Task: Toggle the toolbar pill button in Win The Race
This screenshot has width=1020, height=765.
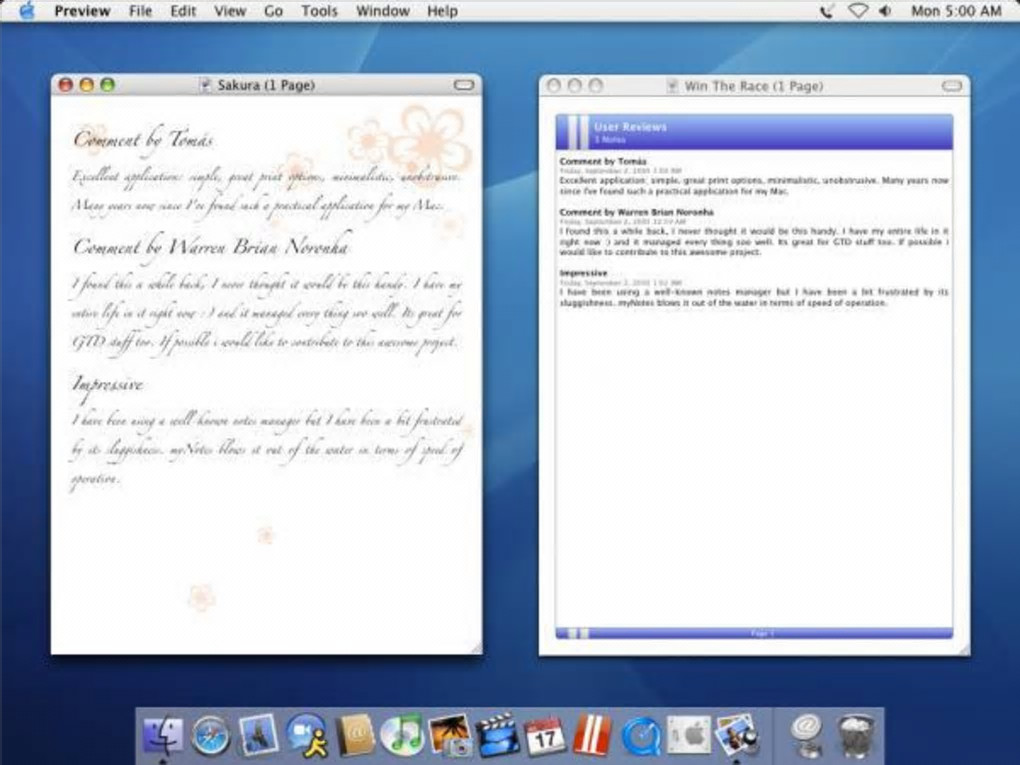Action: 952,86
